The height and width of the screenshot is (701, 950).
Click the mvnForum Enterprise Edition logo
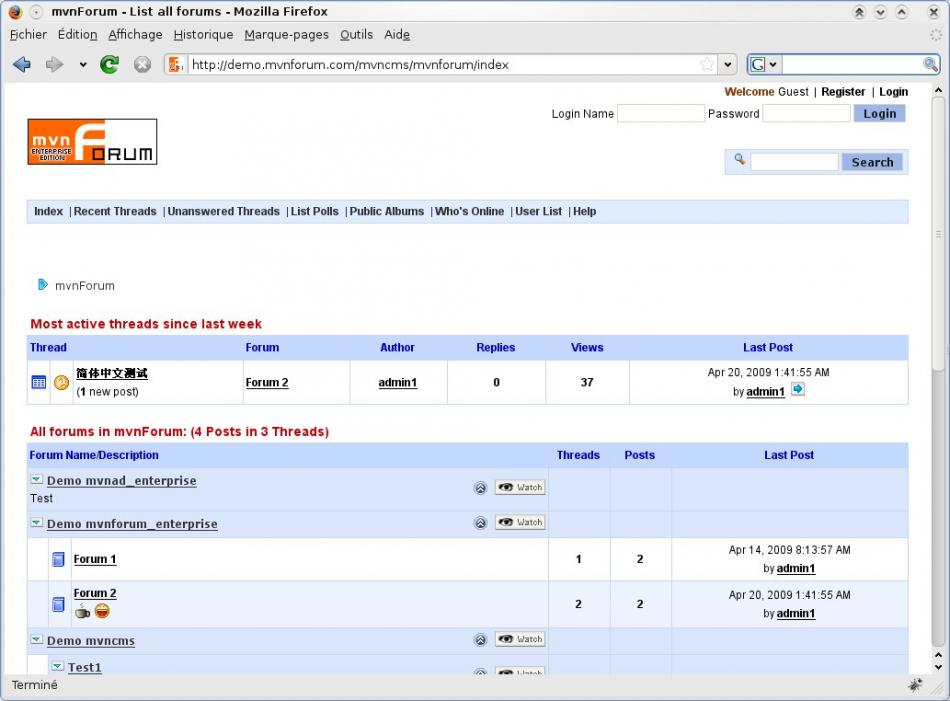pos(92,141)
